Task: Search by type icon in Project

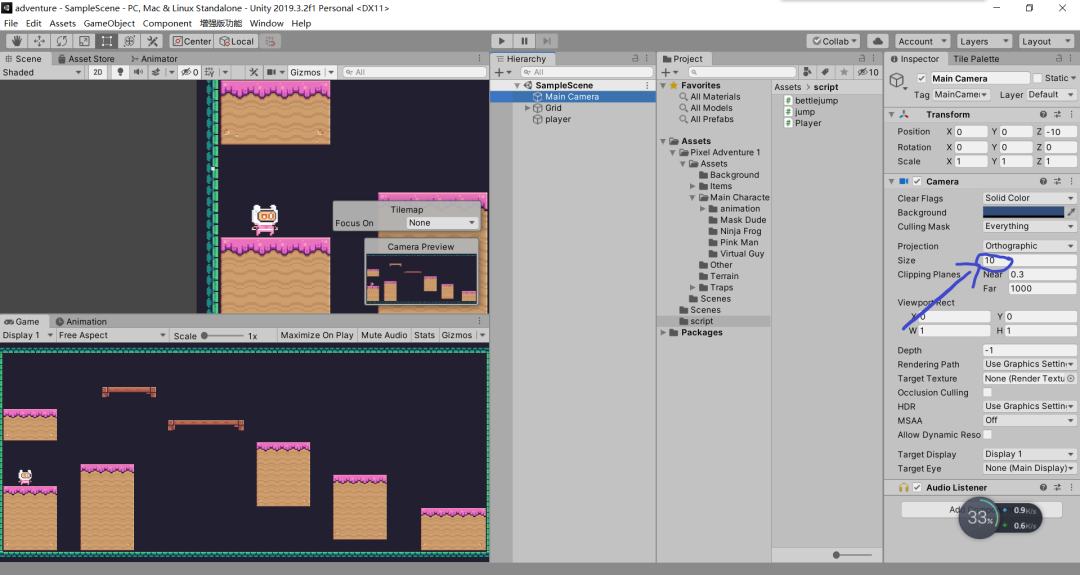Action: click(807, 72)
